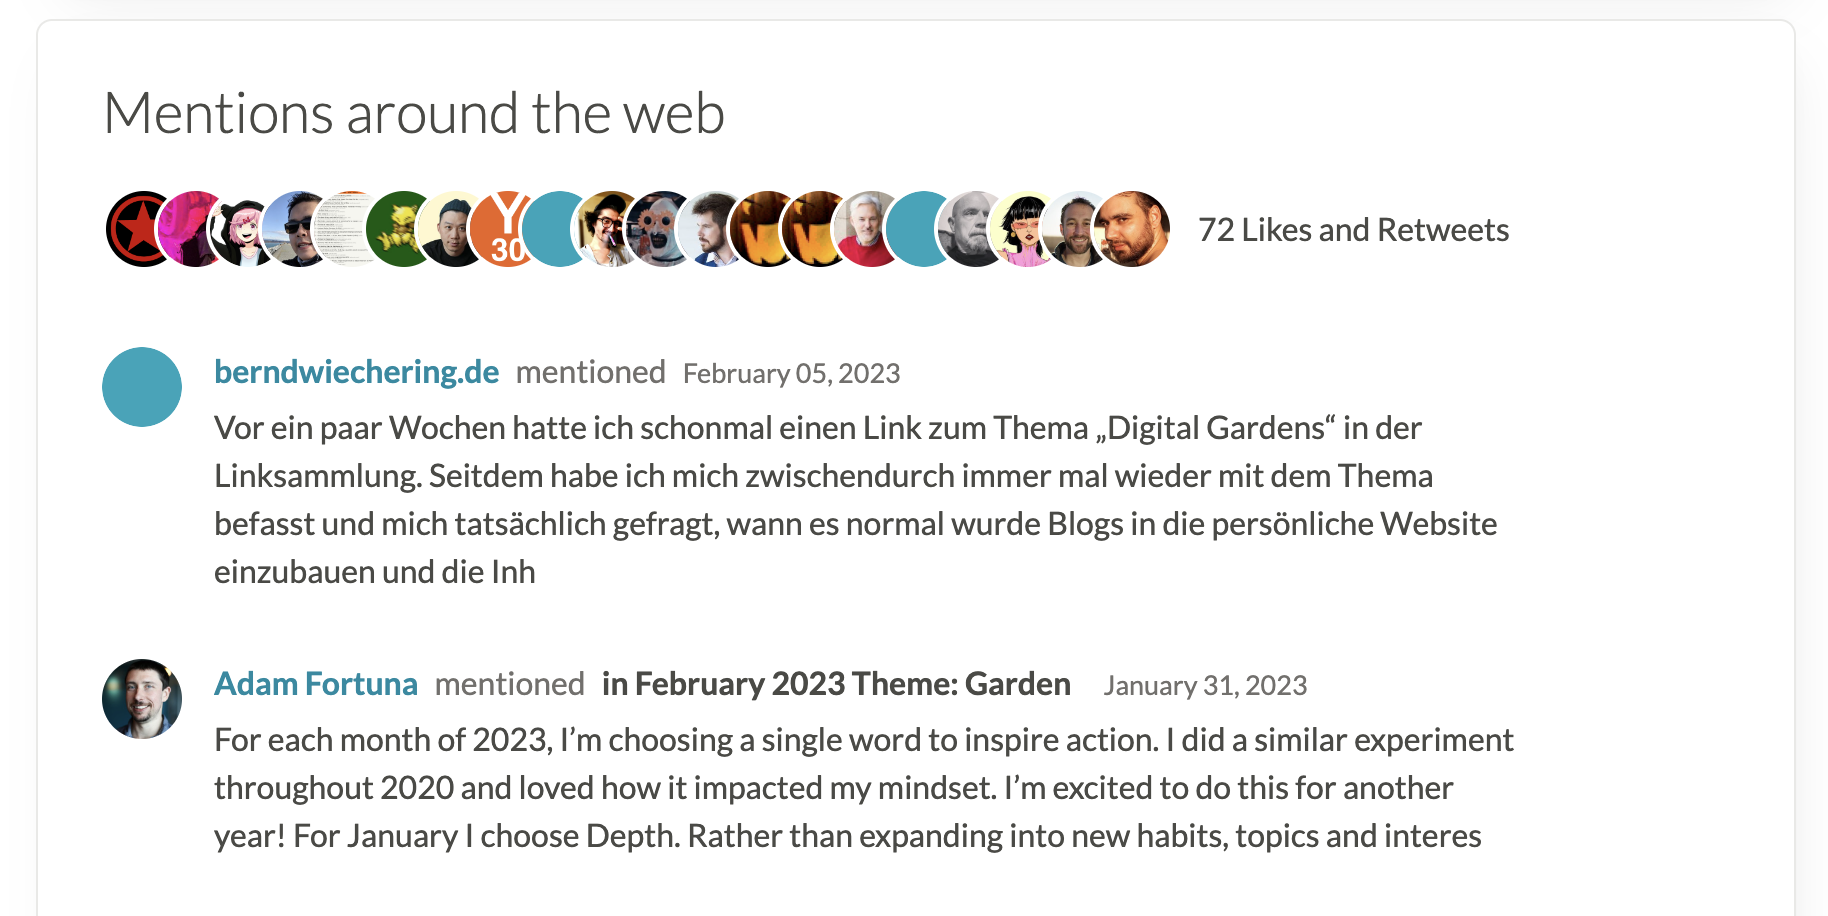Click "72 Likes and Retweets"

click(x=1353, y=229)
